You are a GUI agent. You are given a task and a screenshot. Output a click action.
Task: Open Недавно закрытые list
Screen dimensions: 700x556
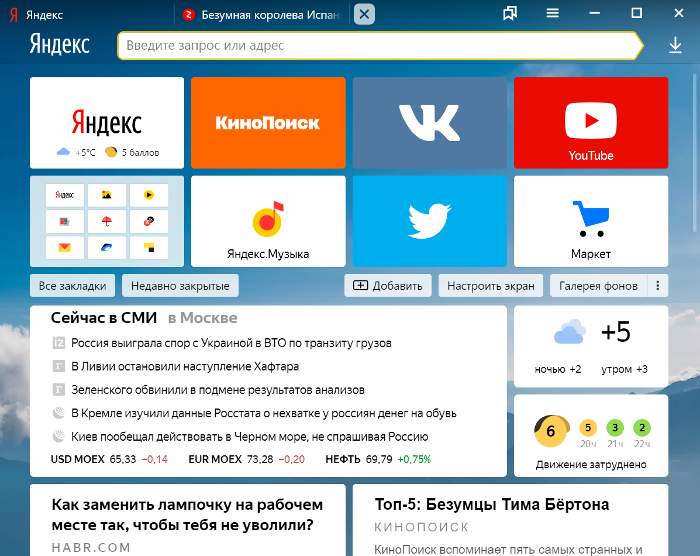[180, 285]
